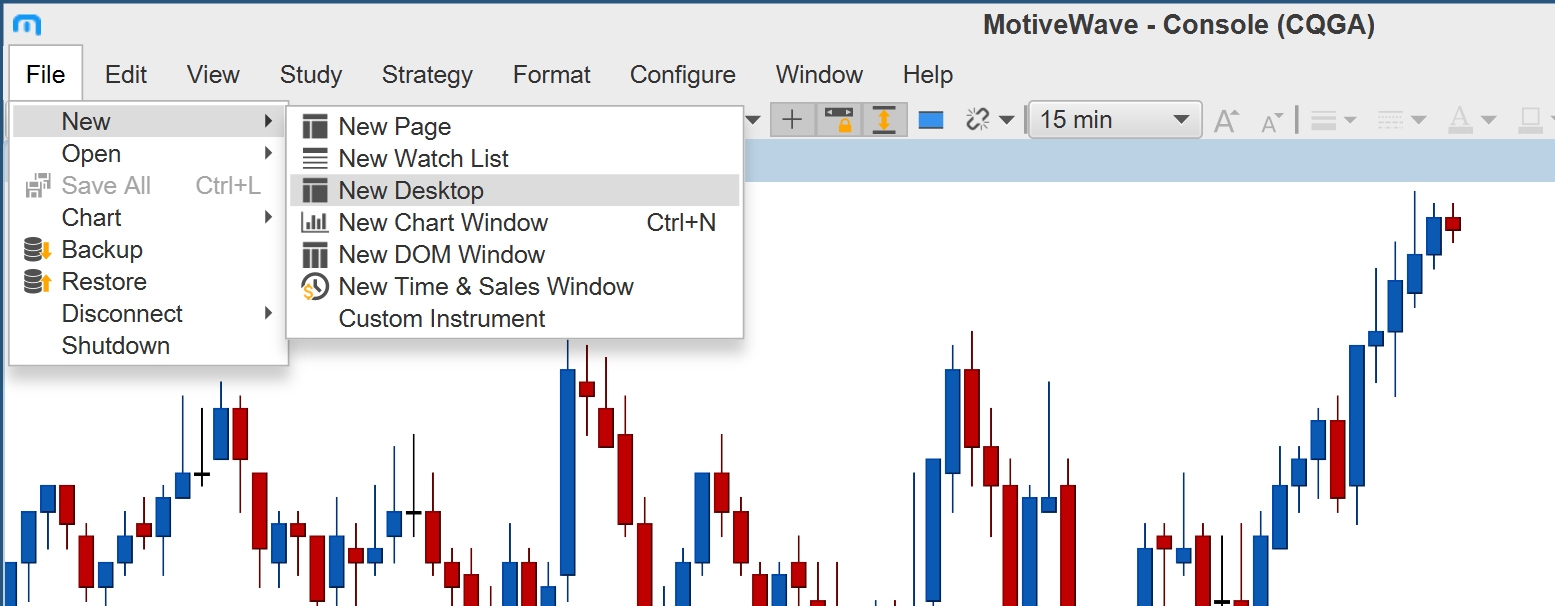Toggle the crosshair cursor button
The width and height of the screenshot is (1555, 606).
(x=792, y=120)
